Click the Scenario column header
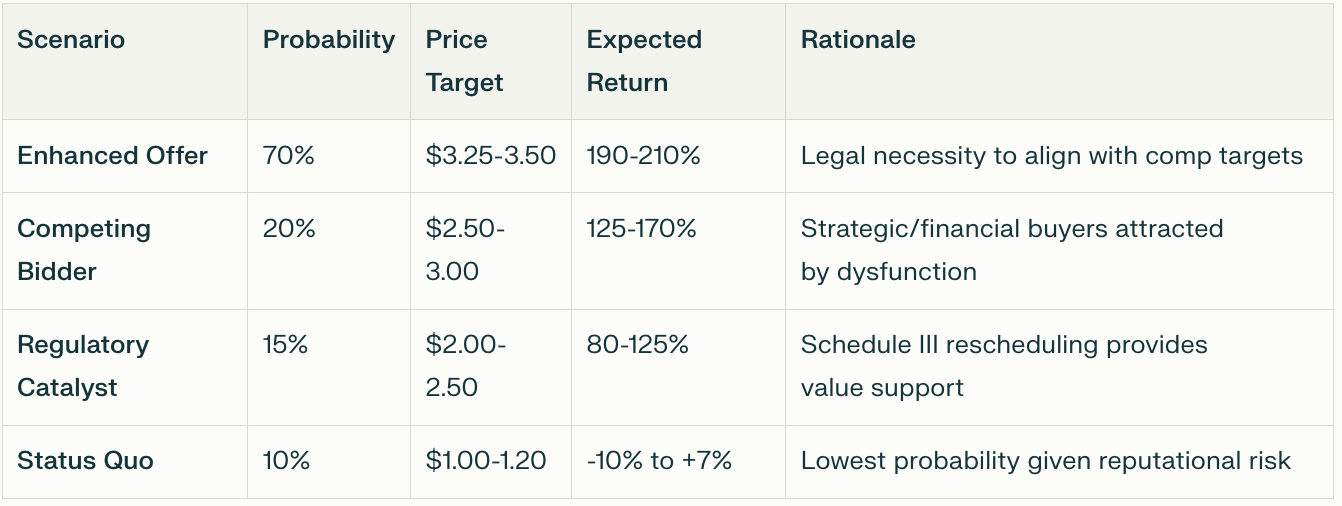The image size is (1342, 506). point(71,40)
